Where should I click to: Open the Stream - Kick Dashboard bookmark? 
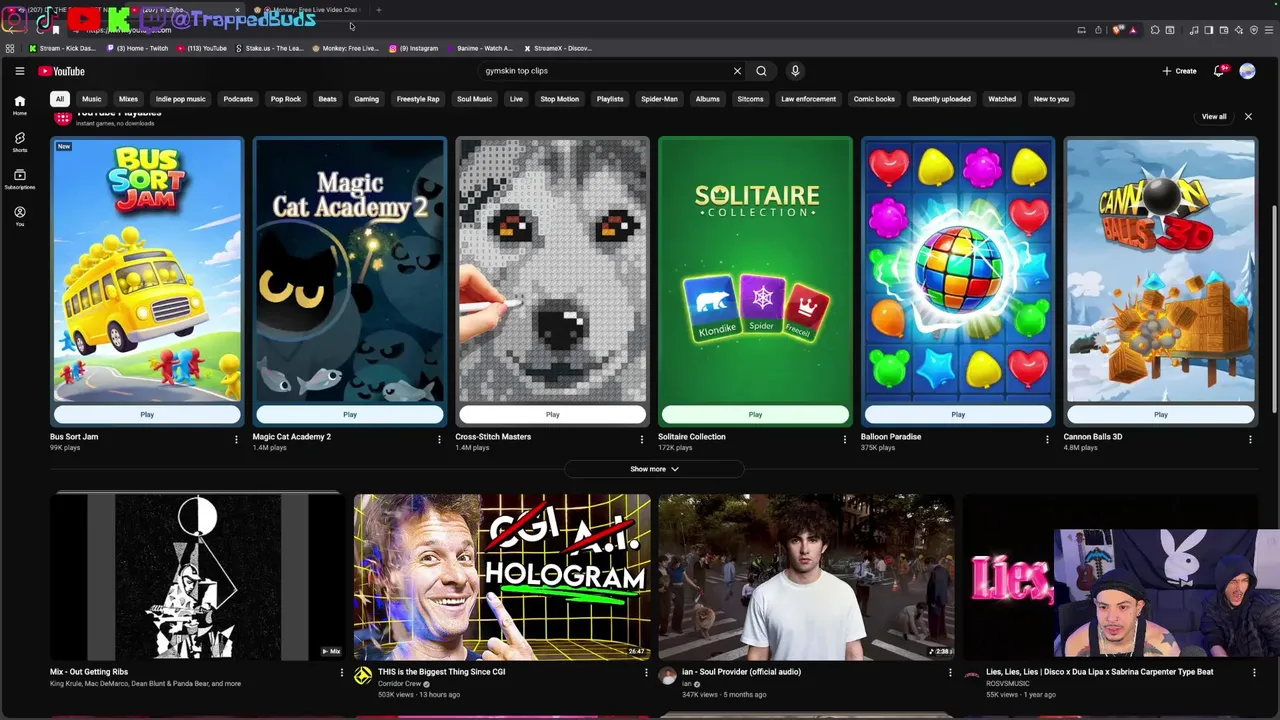(63, 48)
